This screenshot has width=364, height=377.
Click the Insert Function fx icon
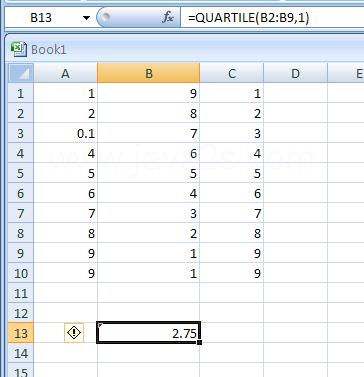(168, 17)
